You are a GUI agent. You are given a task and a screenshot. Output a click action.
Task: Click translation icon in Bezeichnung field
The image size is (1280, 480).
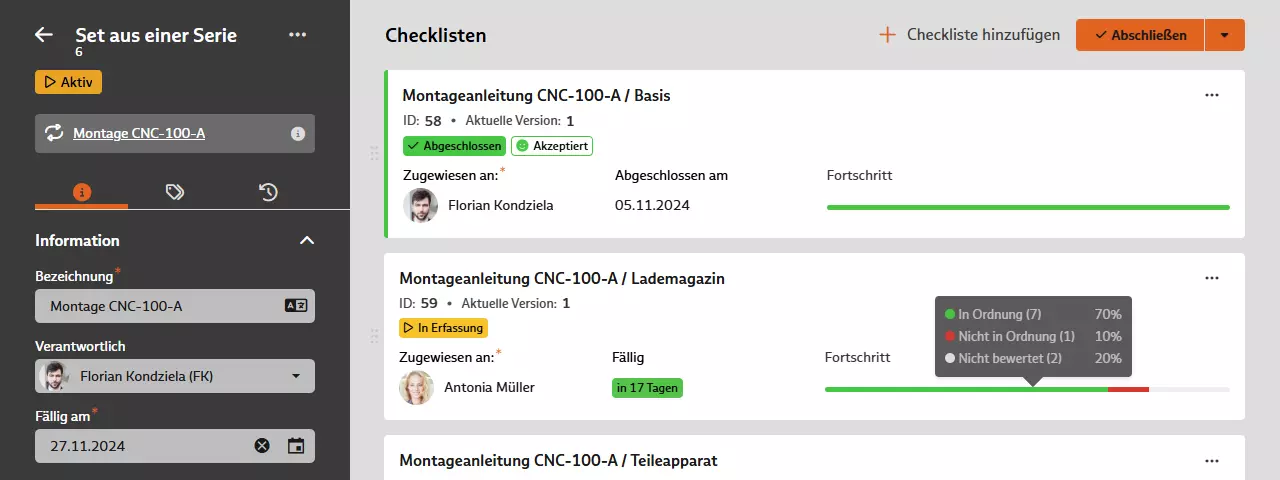coord(296,306)
